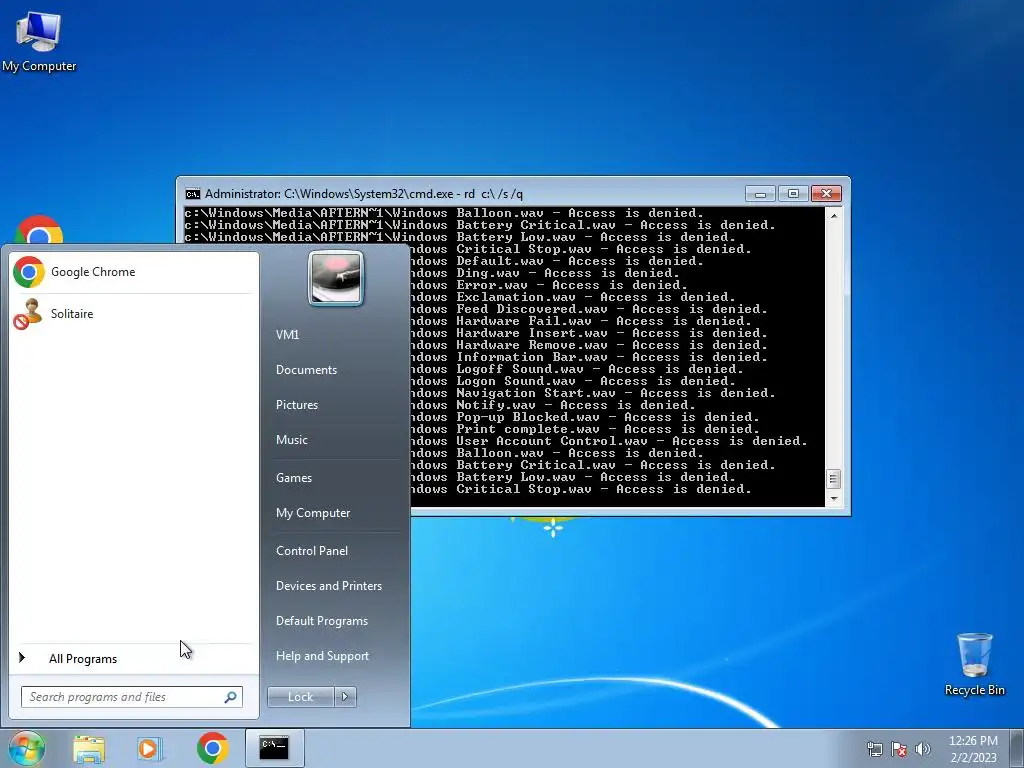Click the Show desktop button at taskbar end
The image size is (1024, 768).
click(x=1019, y=748)
